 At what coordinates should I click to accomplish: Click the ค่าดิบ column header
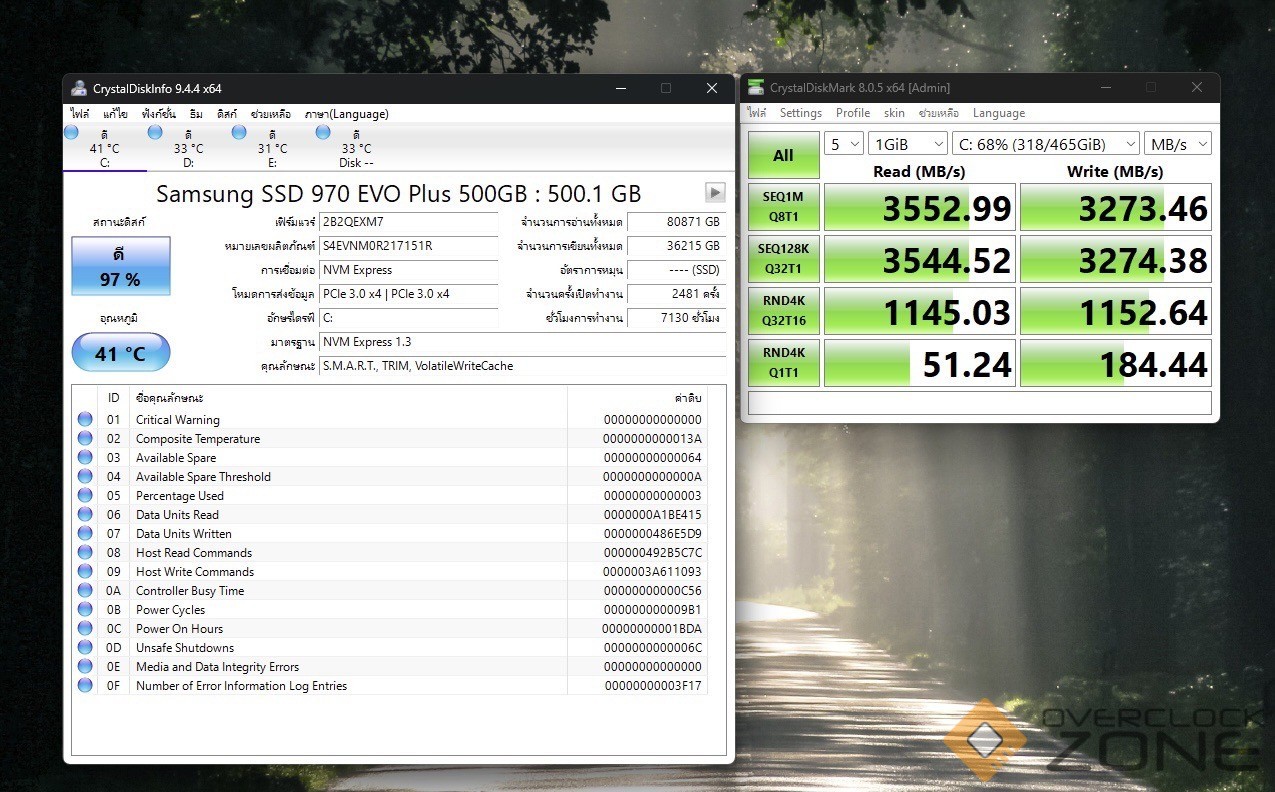click(637, 398)
